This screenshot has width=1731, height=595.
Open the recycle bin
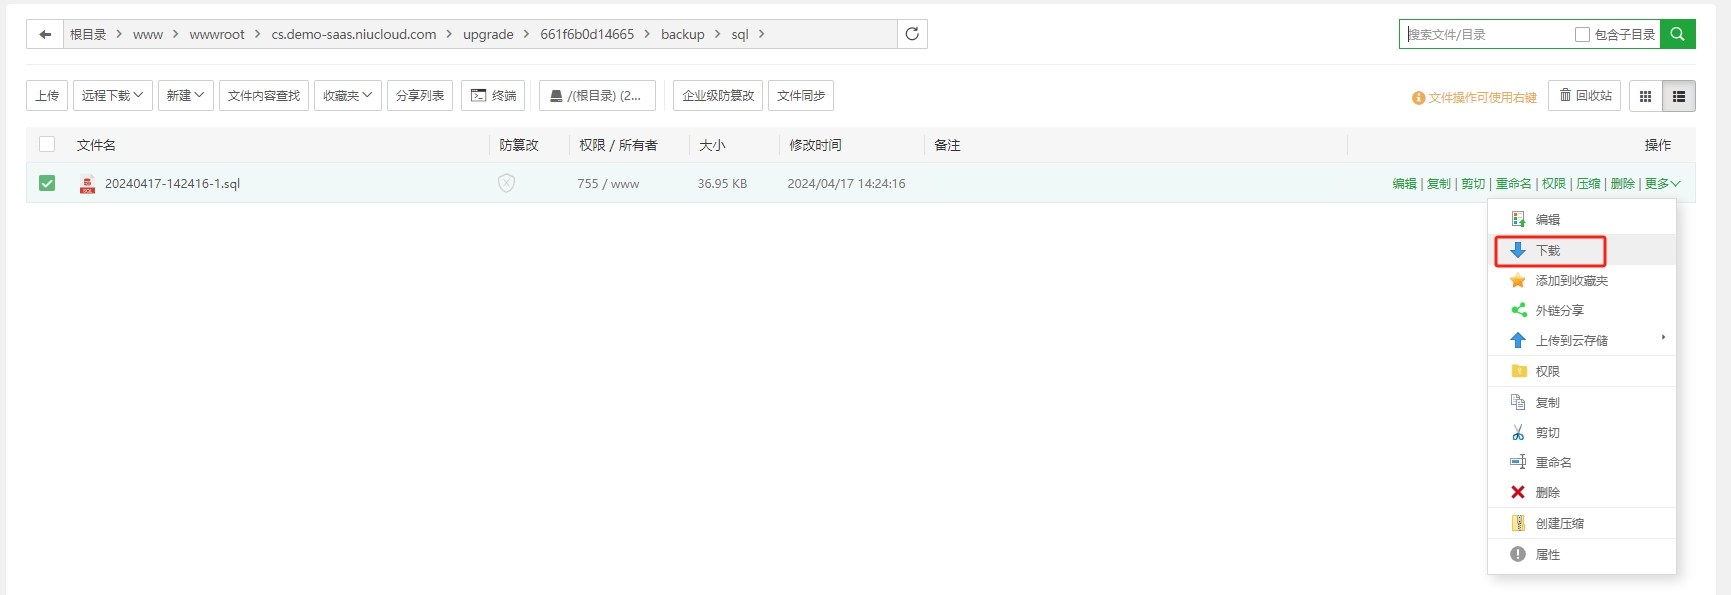1585,96
